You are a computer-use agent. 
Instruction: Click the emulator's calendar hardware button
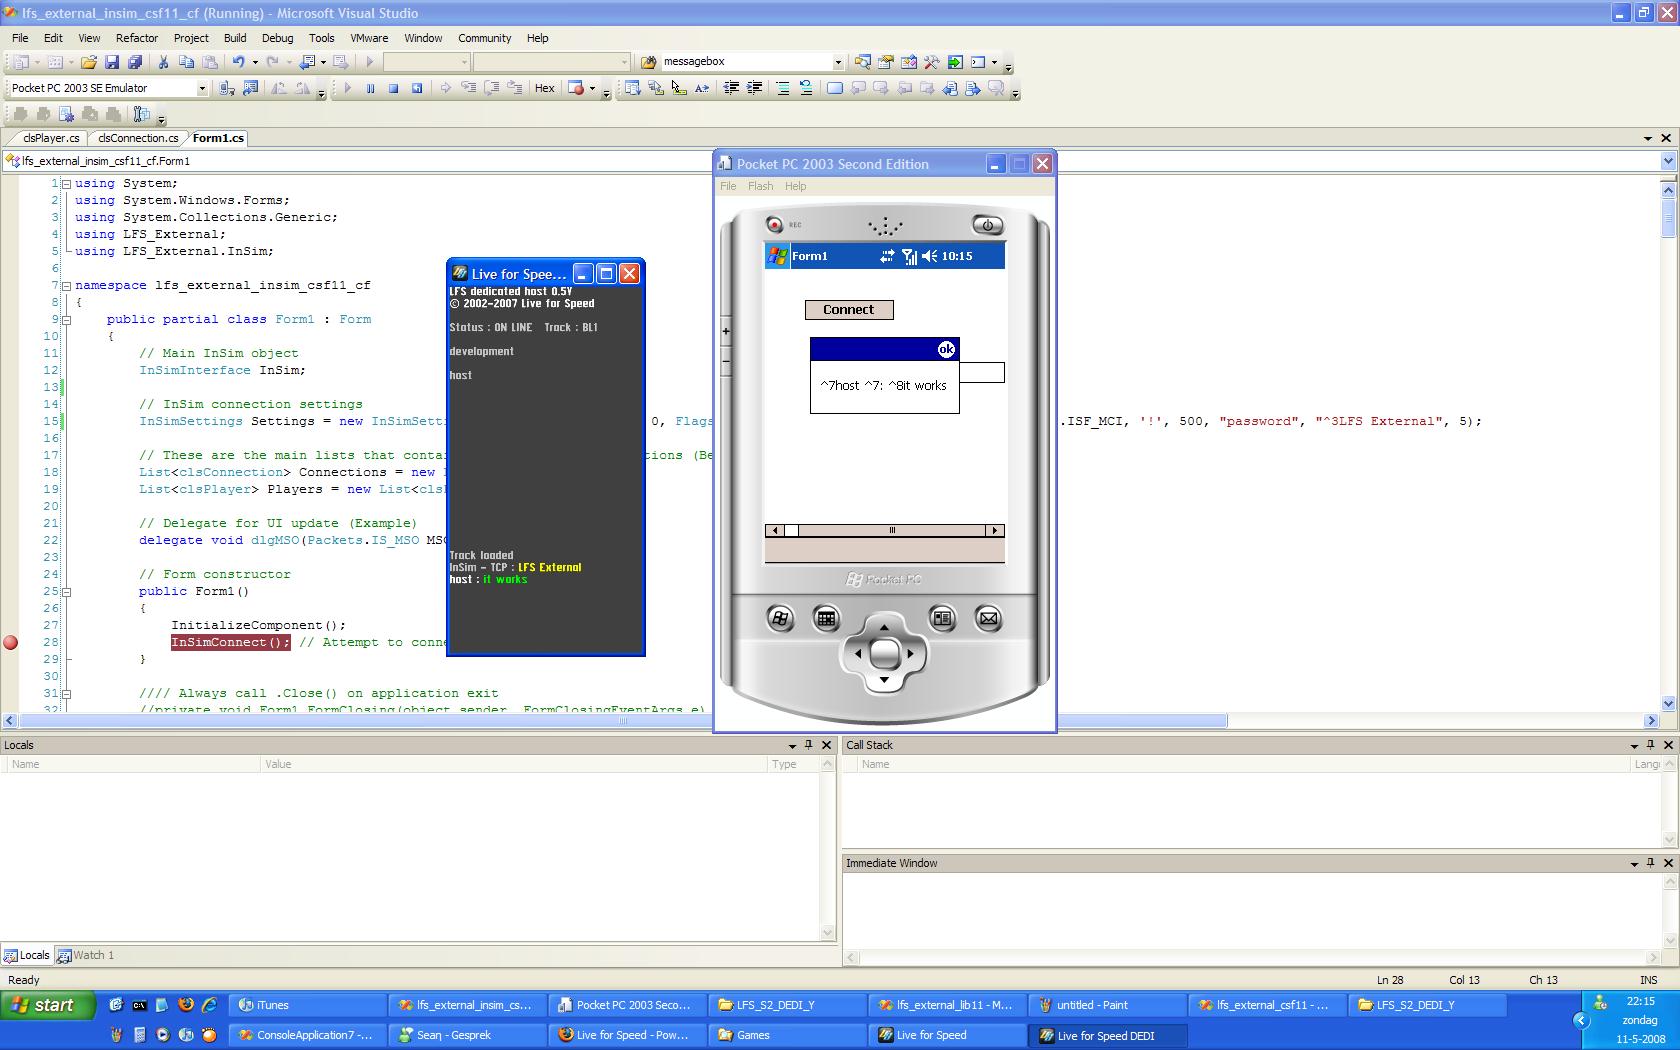(826, 619)
